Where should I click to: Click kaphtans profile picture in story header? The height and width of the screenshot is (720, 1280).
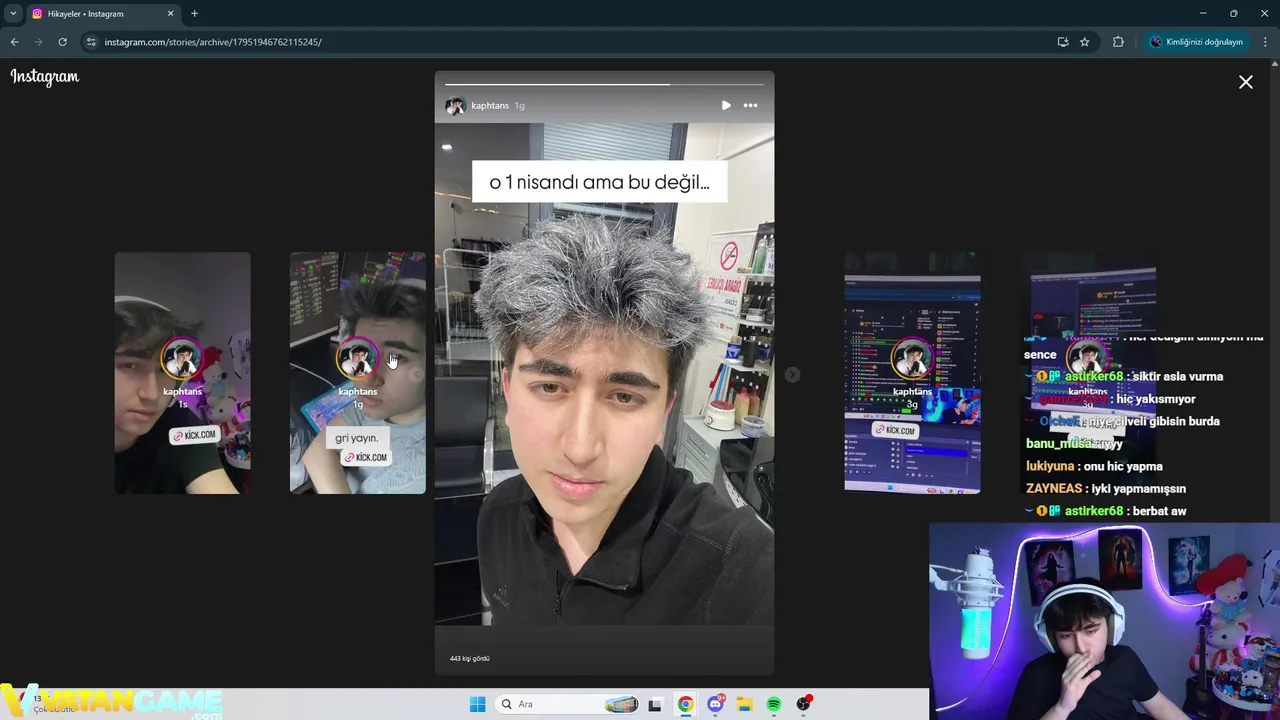pyautogui.click(x=455, y=105)
